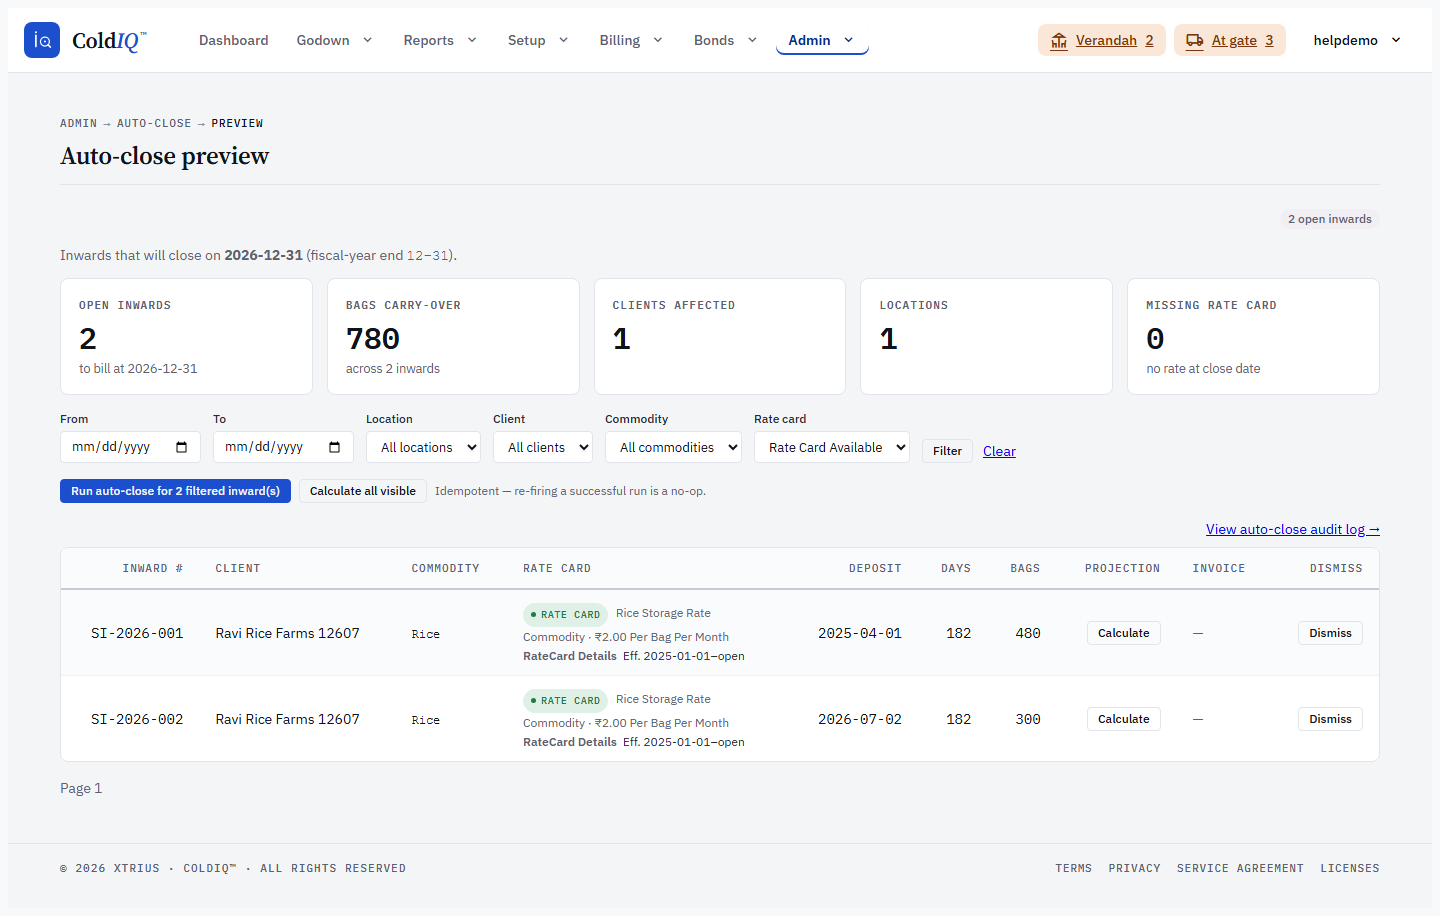Open the Verandah 2 link
The image size is (1440, 916).
tap(1102, 40)
